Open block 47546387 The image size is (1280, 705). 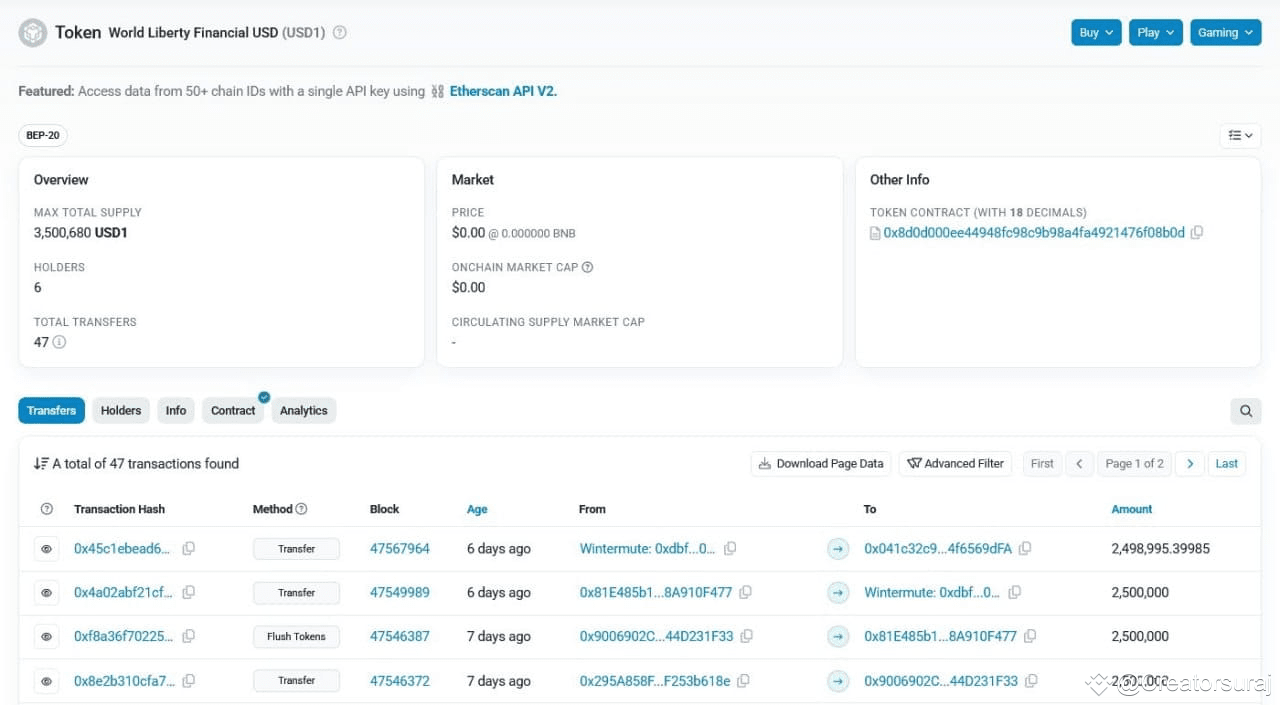(x=400, y=636)
